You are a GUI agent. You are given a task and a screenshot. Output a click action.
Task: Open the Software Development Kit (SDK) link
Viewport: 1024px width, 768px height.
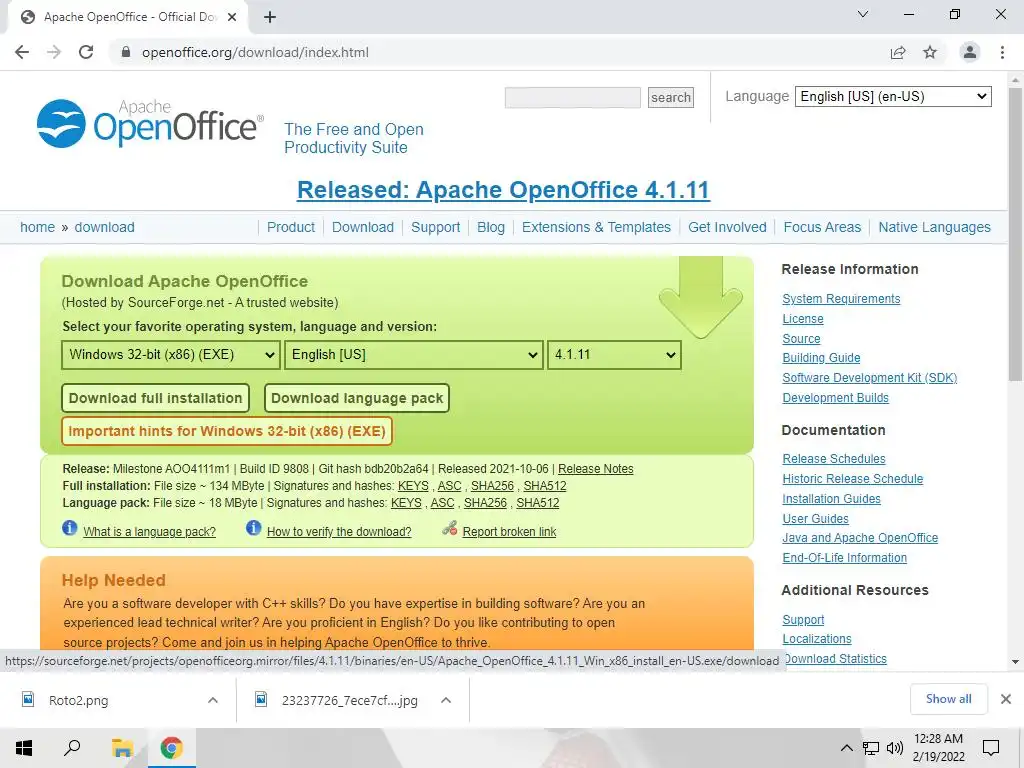(x=869, y=377)
